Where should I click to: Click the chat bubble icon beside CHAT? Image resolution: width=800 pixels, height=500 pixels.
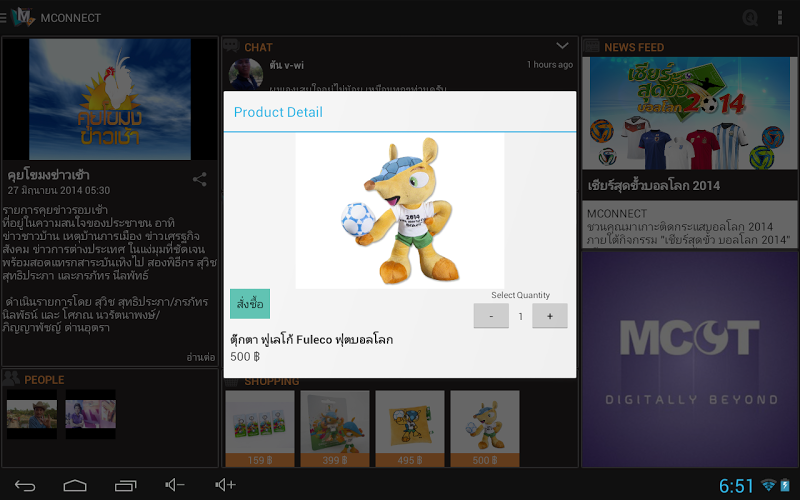click(231, 46)
